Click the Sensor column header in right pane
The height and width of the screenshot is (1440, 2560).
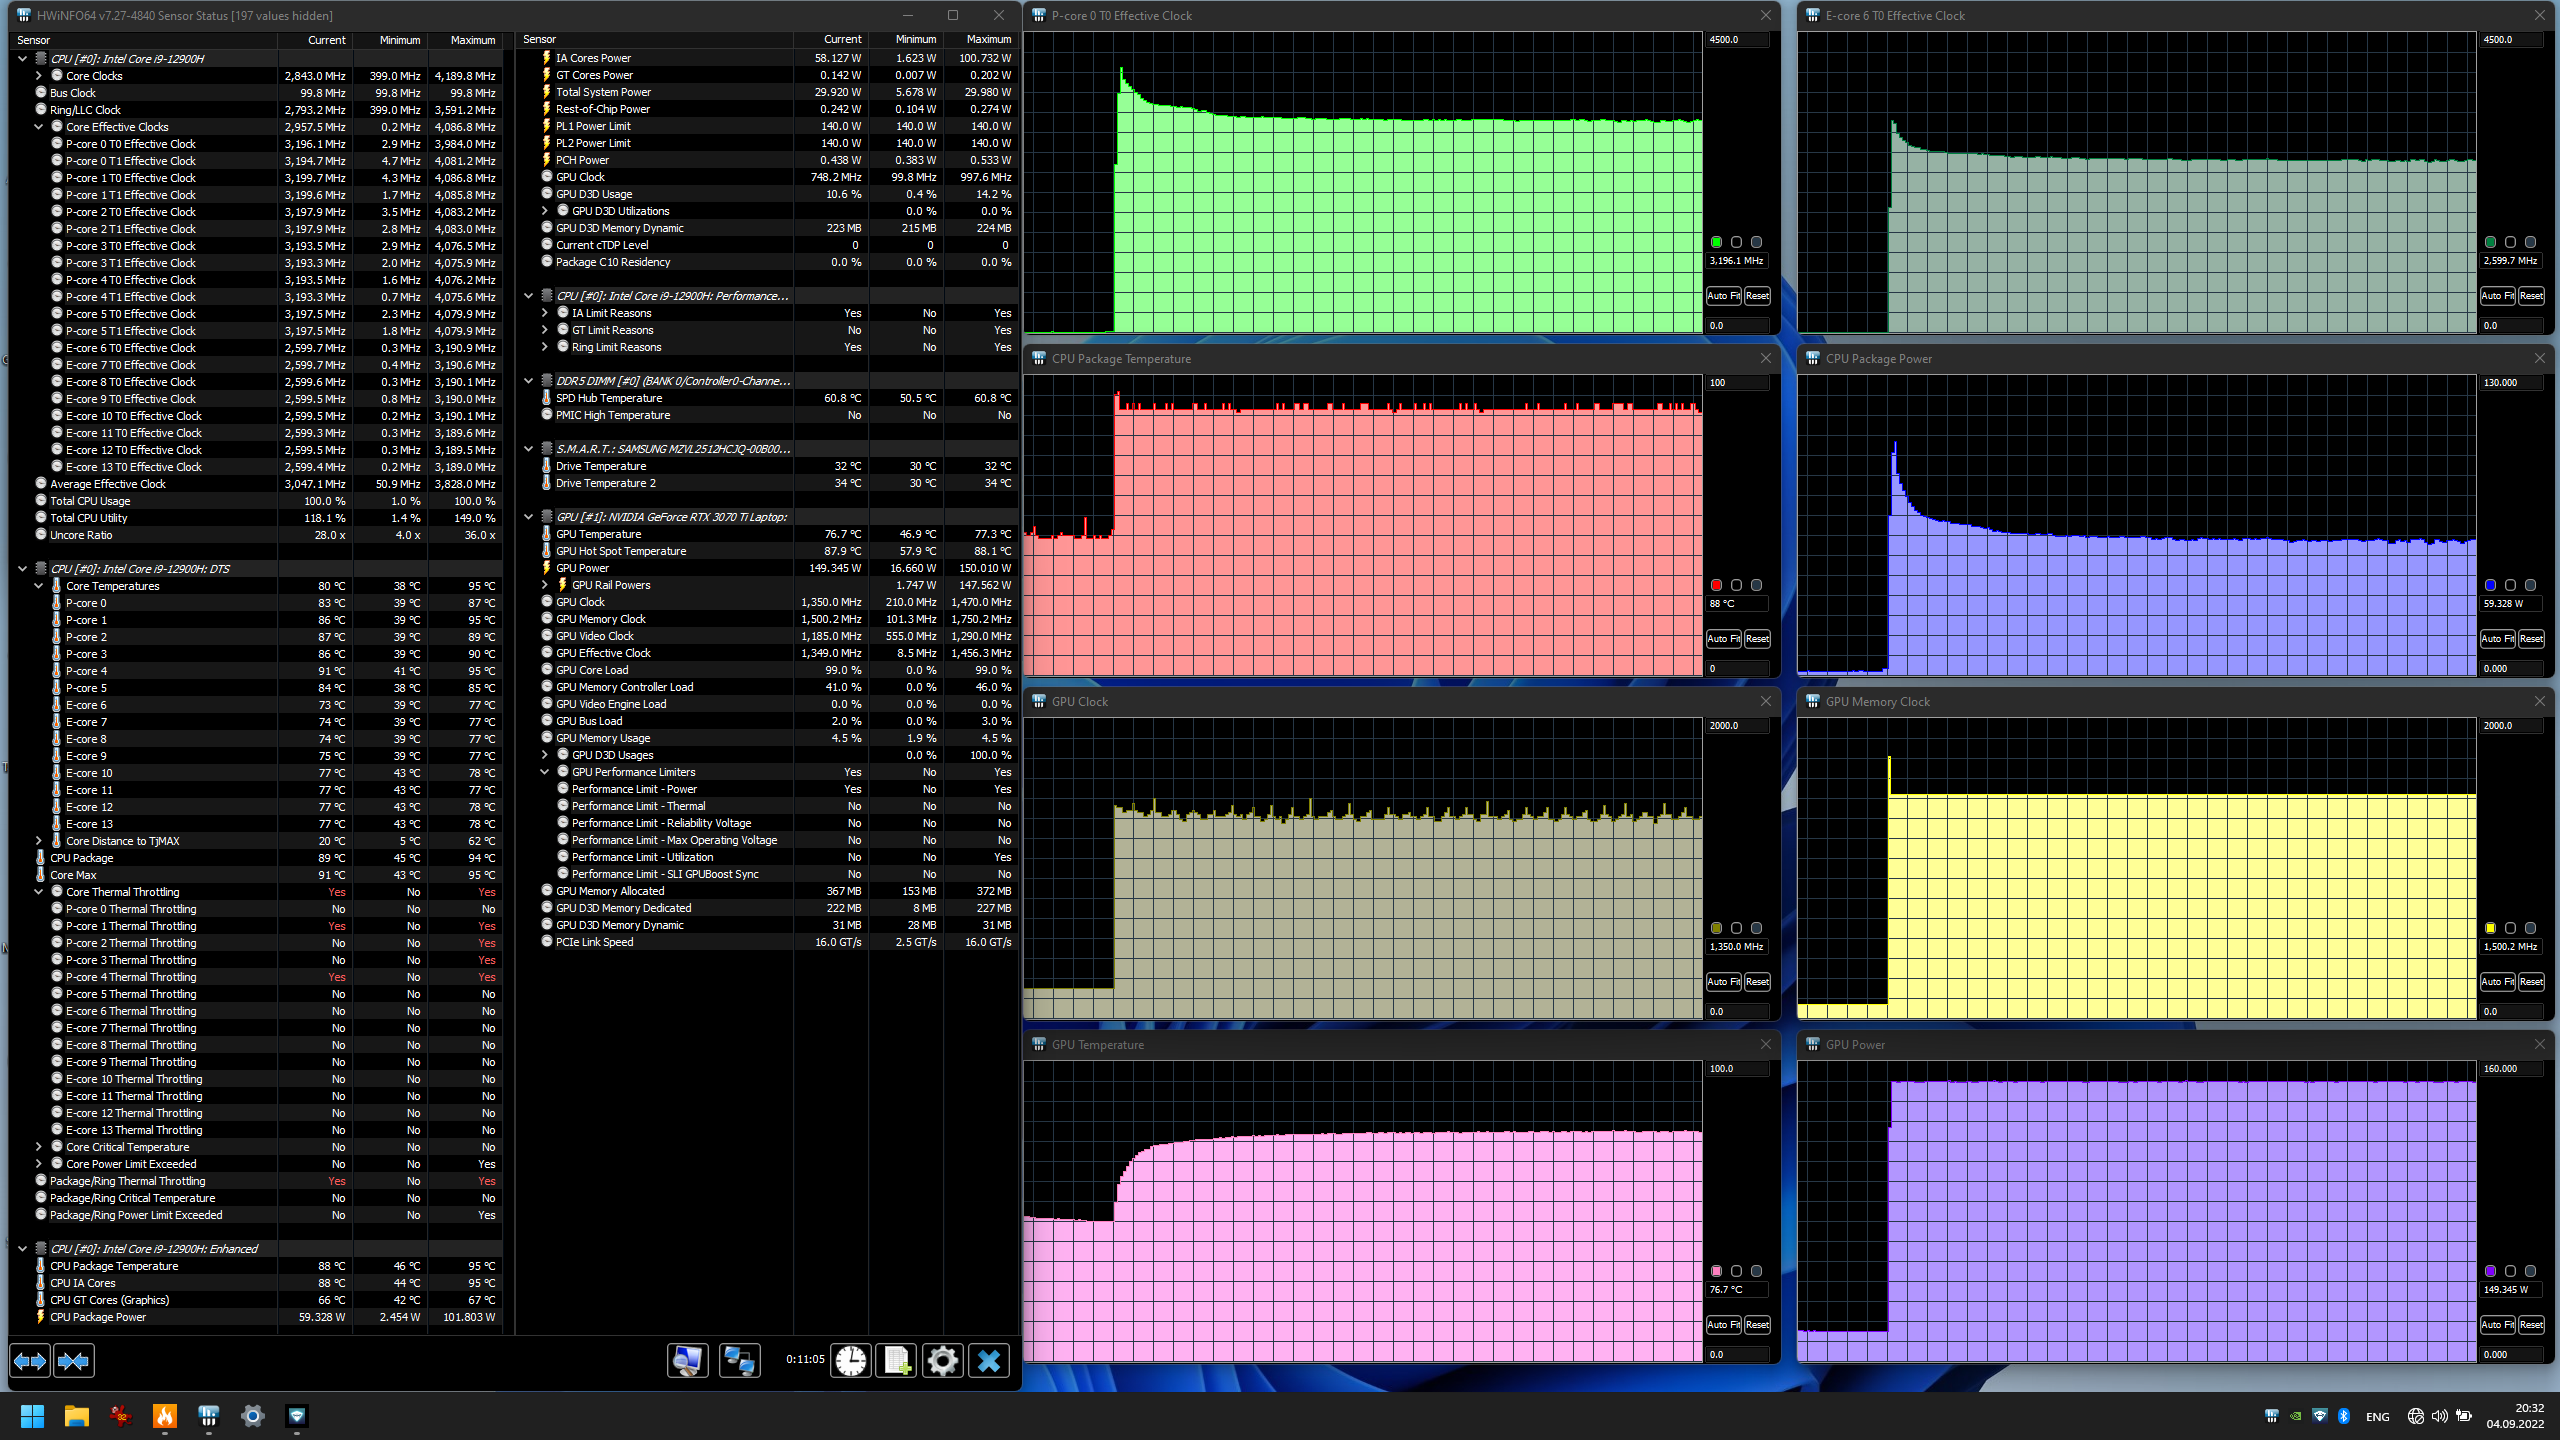(x=540, y=40)
